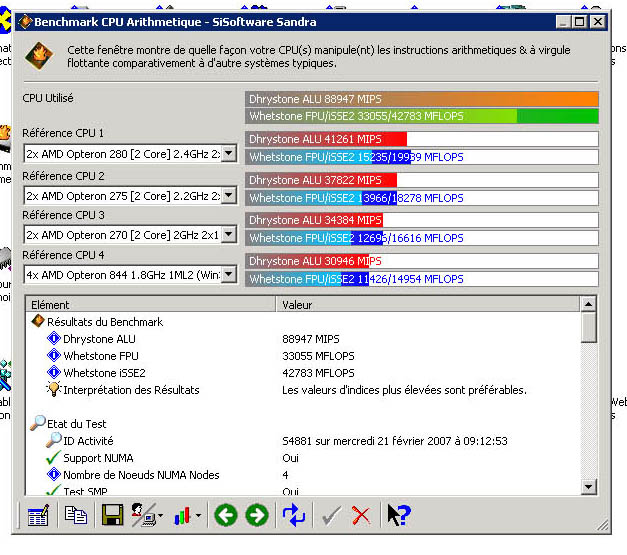Click the 4x AMD Opteron 844 combo box
This screenshot has width=627, height=555.
click(x=130, y=275)
